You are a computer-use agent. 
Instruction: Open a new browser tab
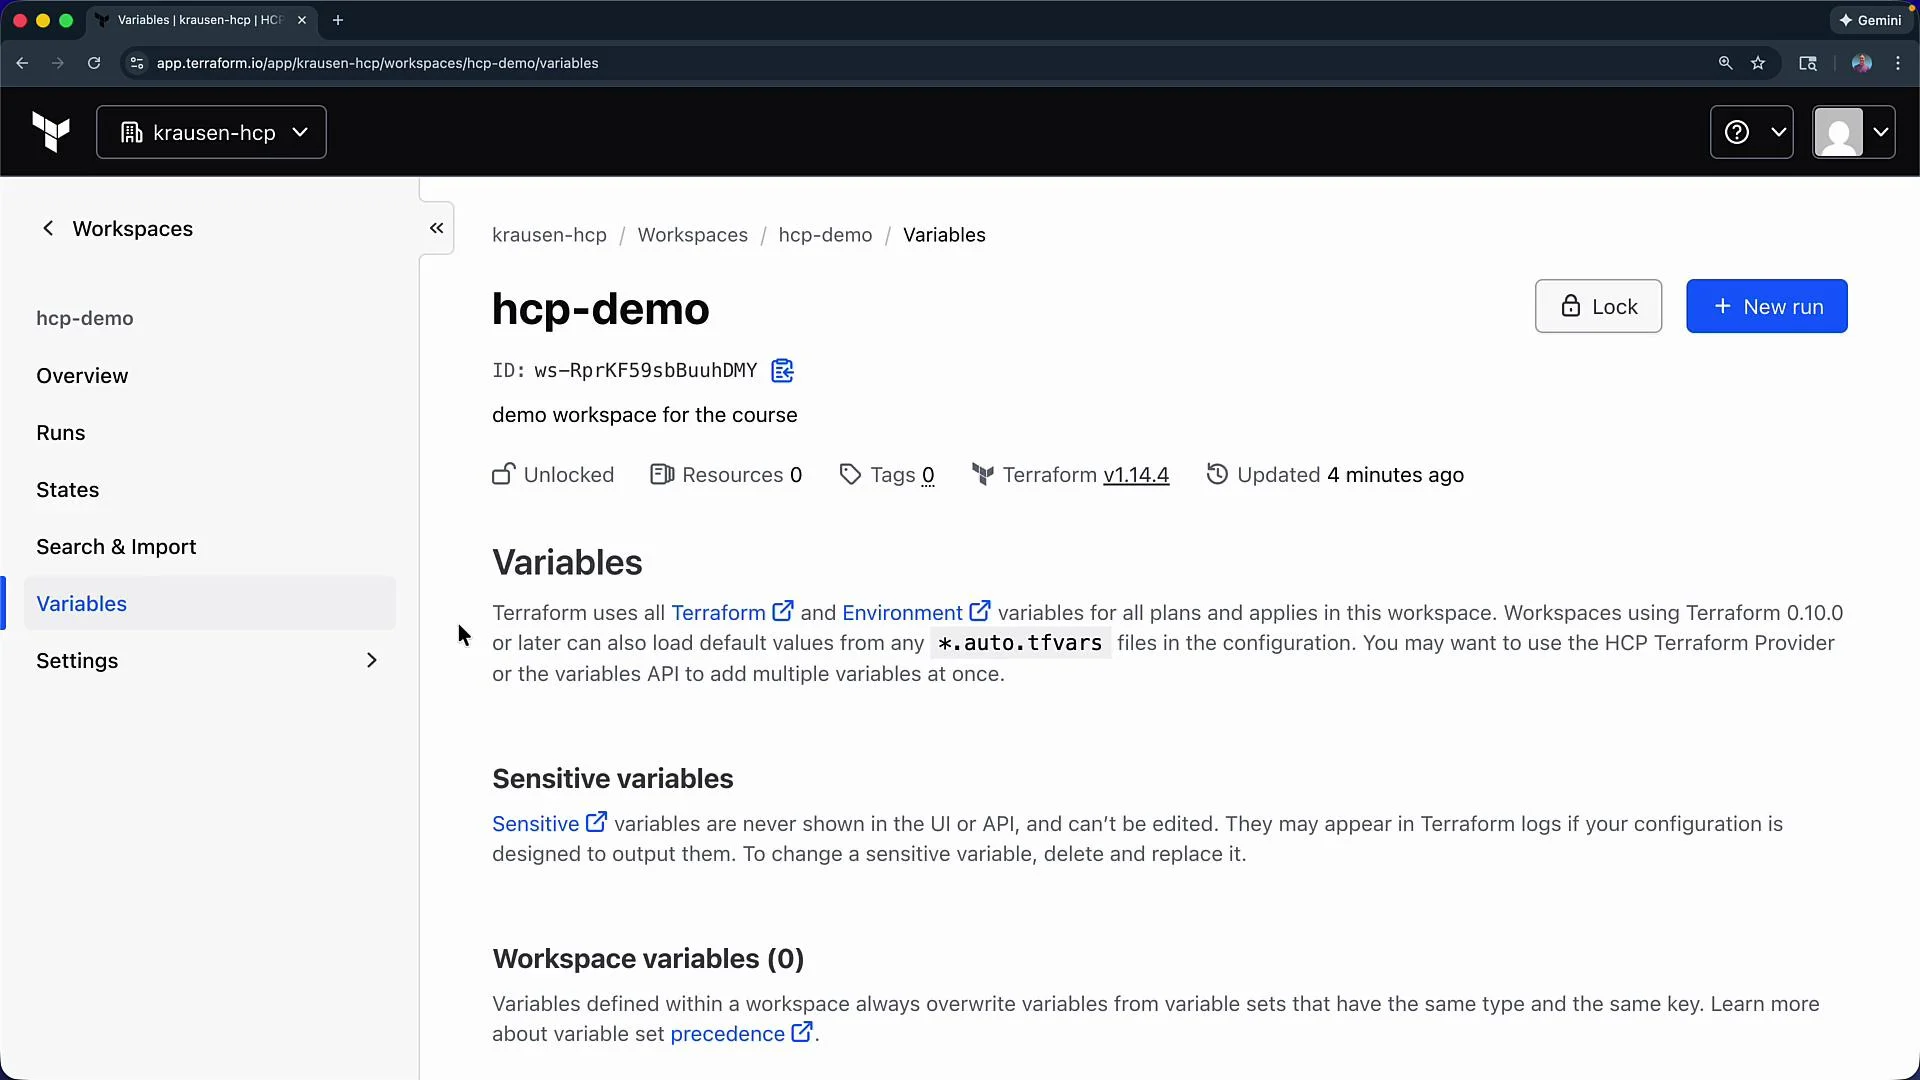pyautogui.click(x=338, y=20)
